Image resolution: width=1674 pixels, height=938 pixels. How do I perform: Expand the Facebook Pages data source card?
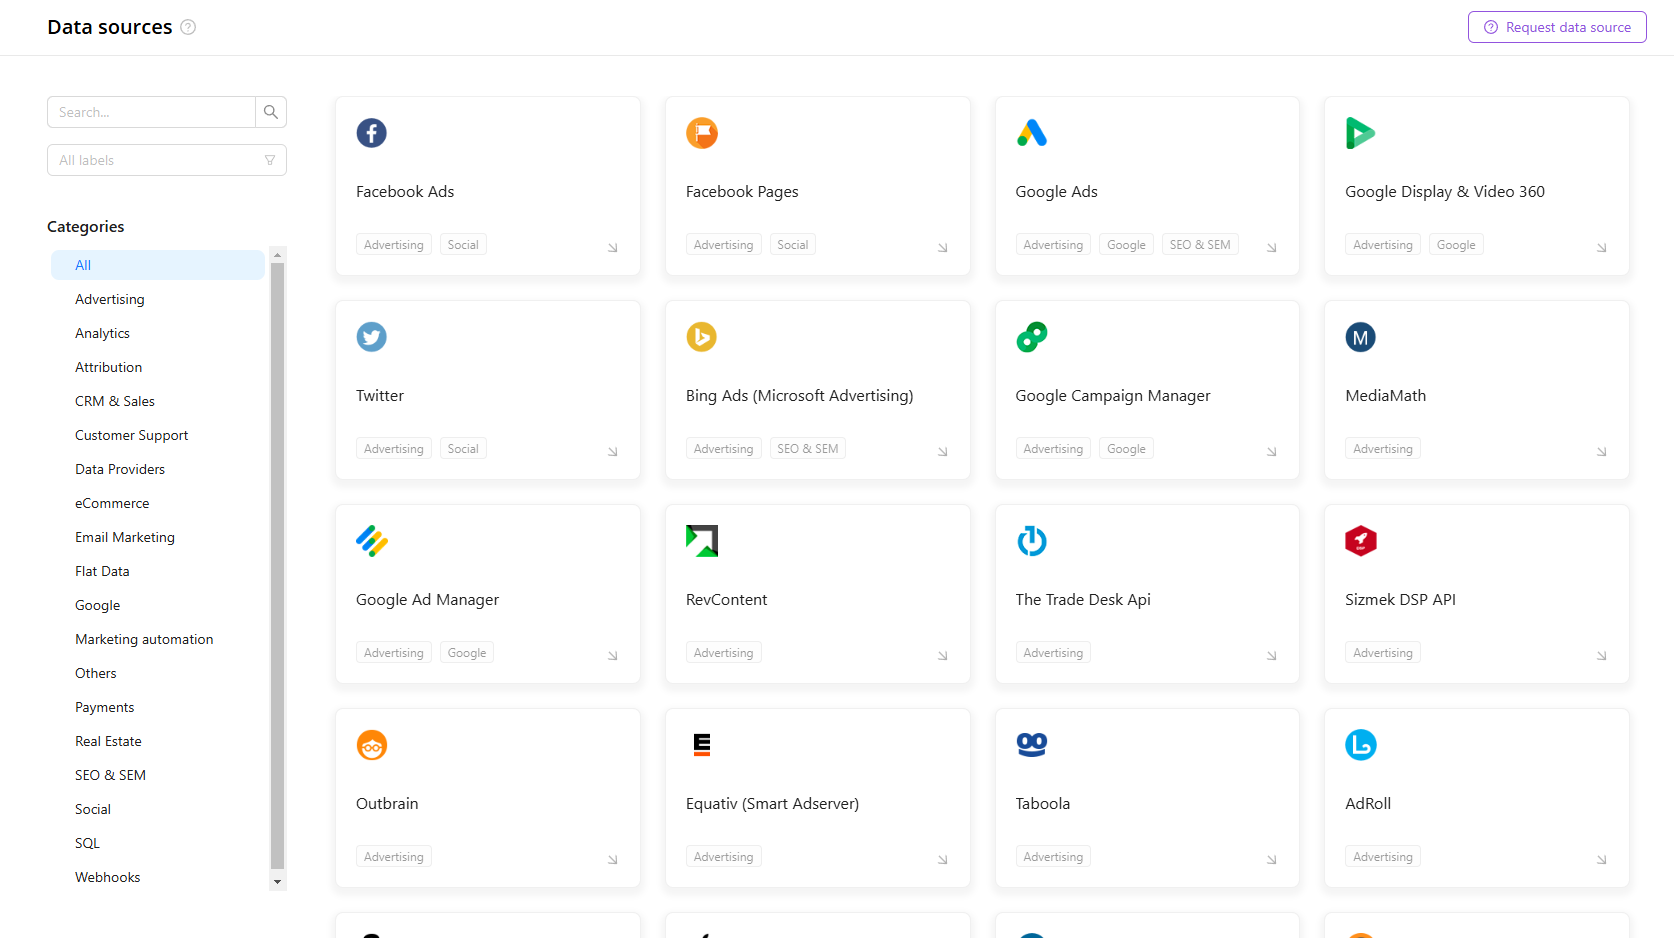941,247
